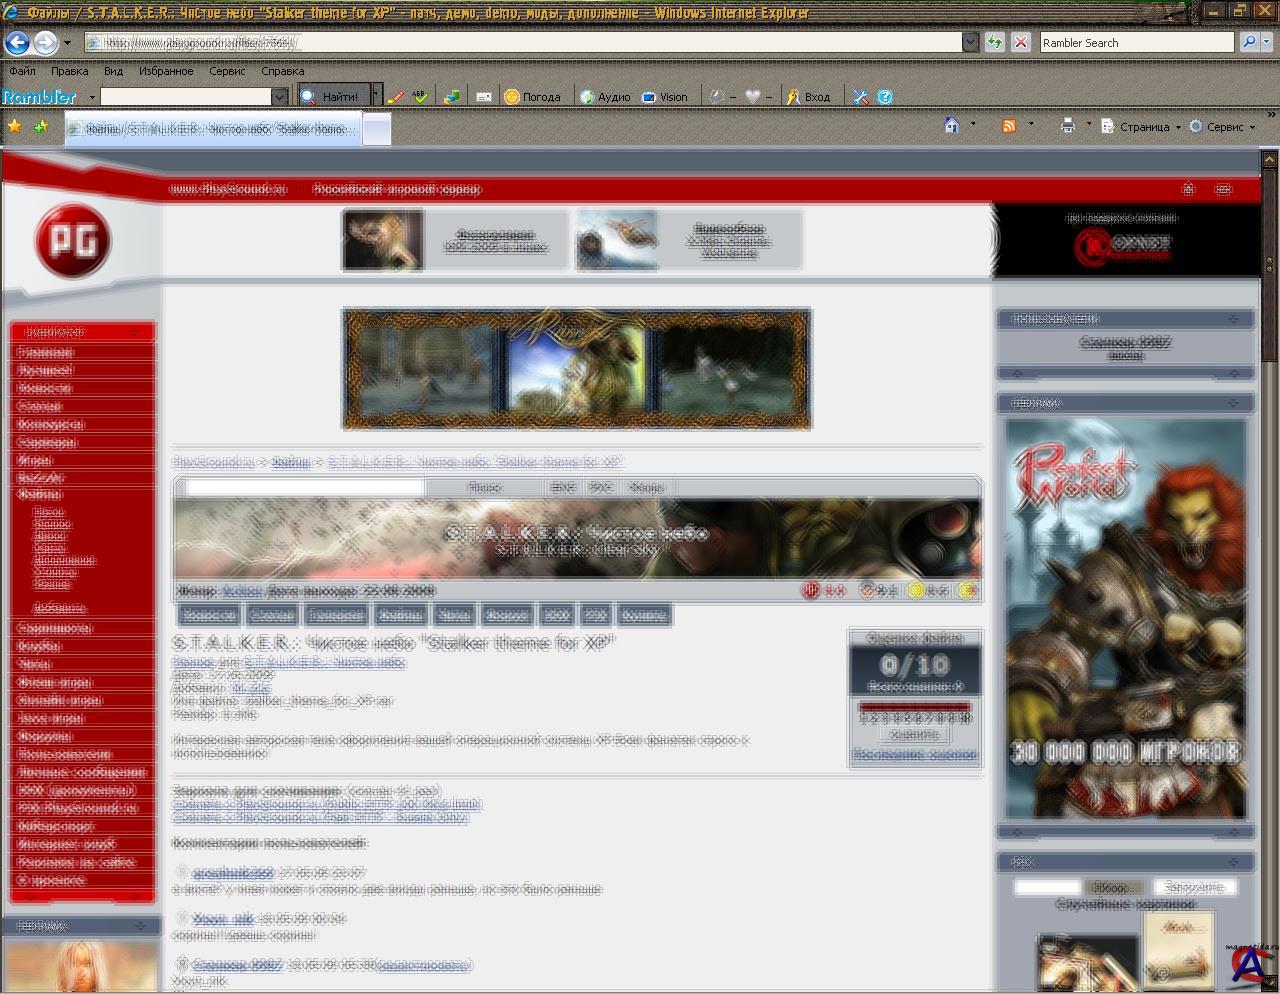Open the Rambler toolbar help question-mark icon
Screen dimensions: 1280x994
pos(885,97)
